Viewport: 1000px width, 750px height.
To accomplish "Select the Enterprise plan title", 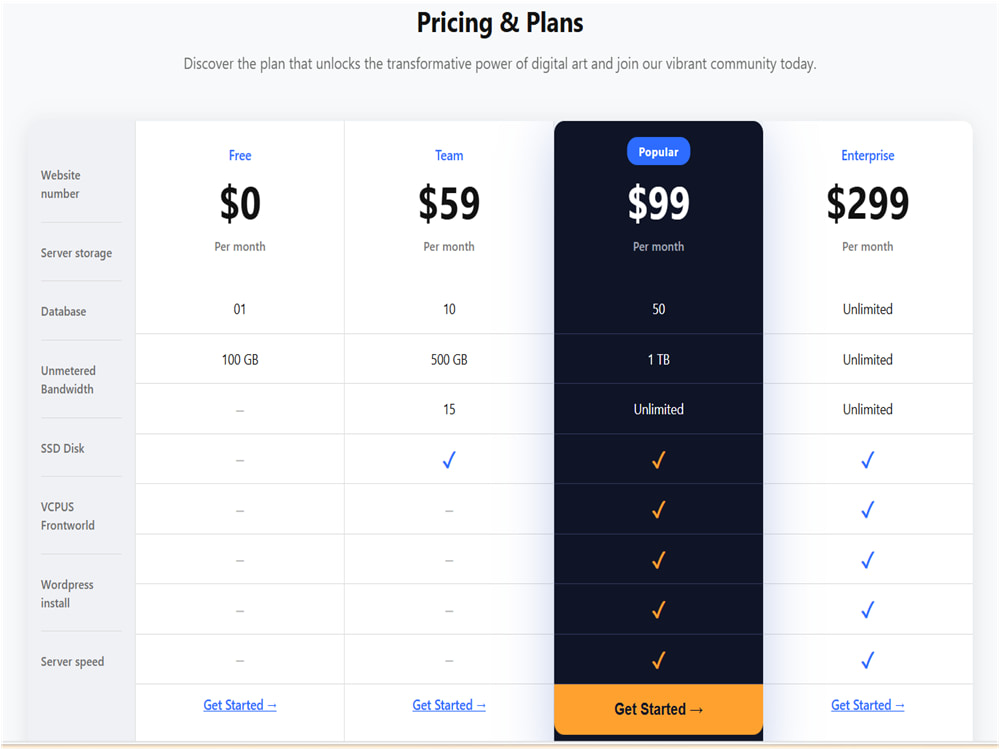I will [x=867, y=156].
